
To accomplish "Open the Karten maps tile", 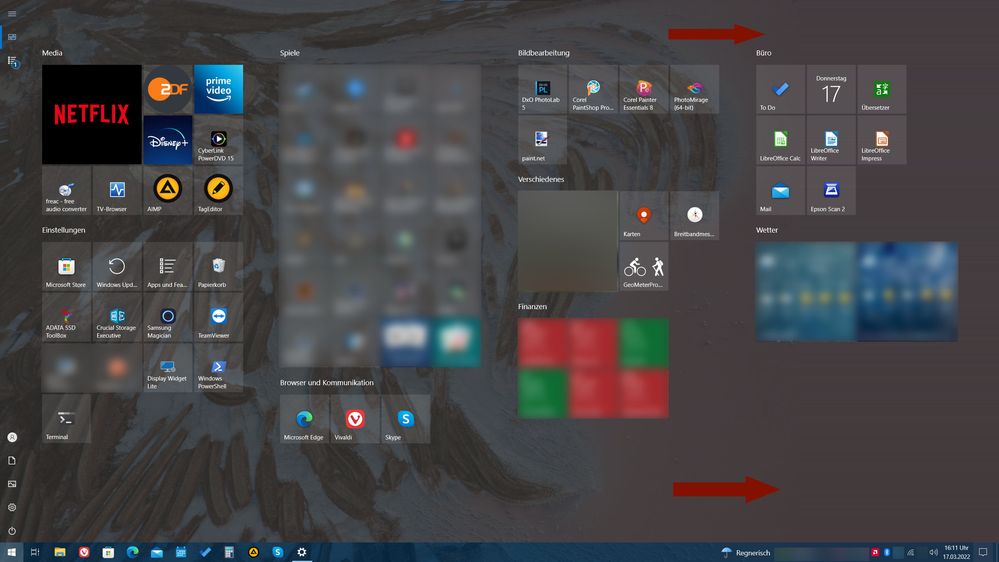I will (x=643, y=215).
